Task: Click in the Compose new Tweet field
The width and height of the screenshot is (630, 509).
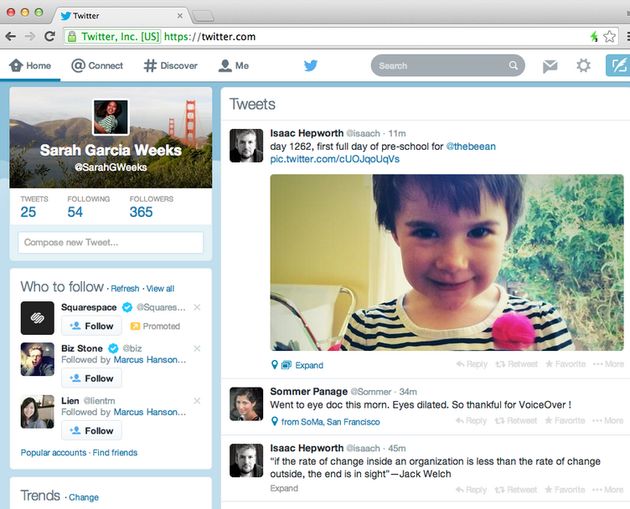Action: click(x=110, y=242)
